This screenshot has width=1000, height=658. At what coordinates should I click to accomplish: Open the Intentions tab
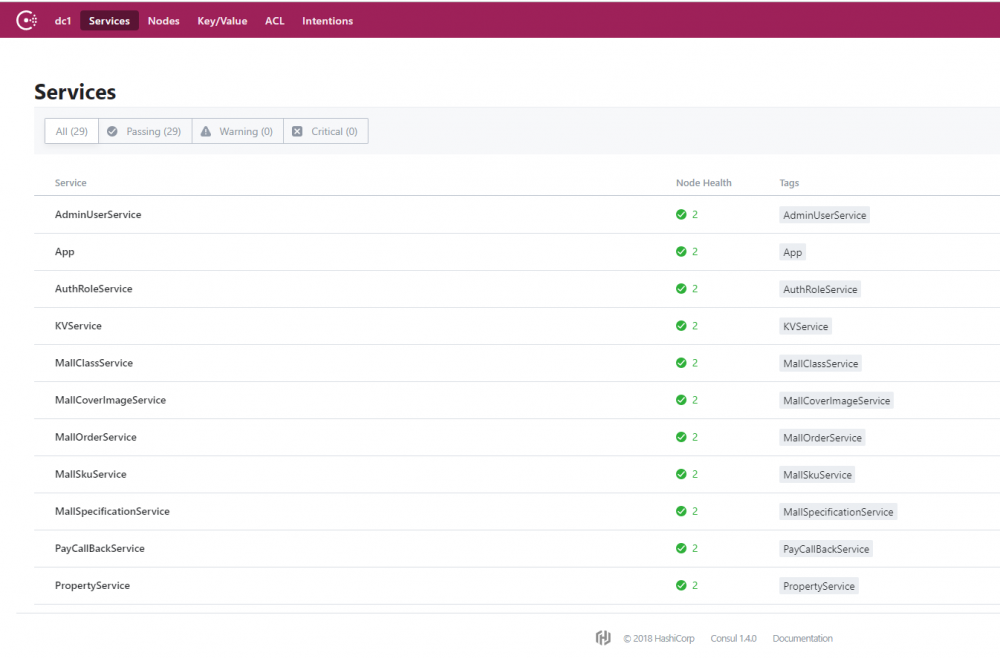click(x=327, y=21)
